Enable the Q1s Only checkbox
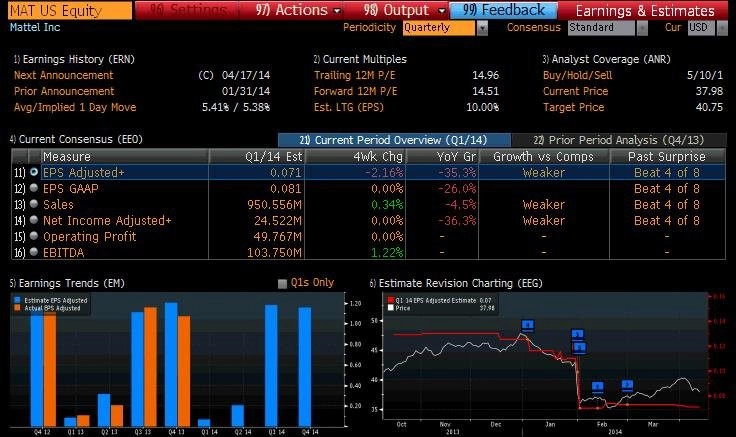The width and height of the screenshot is (736, 437). (x=282, y=284)
